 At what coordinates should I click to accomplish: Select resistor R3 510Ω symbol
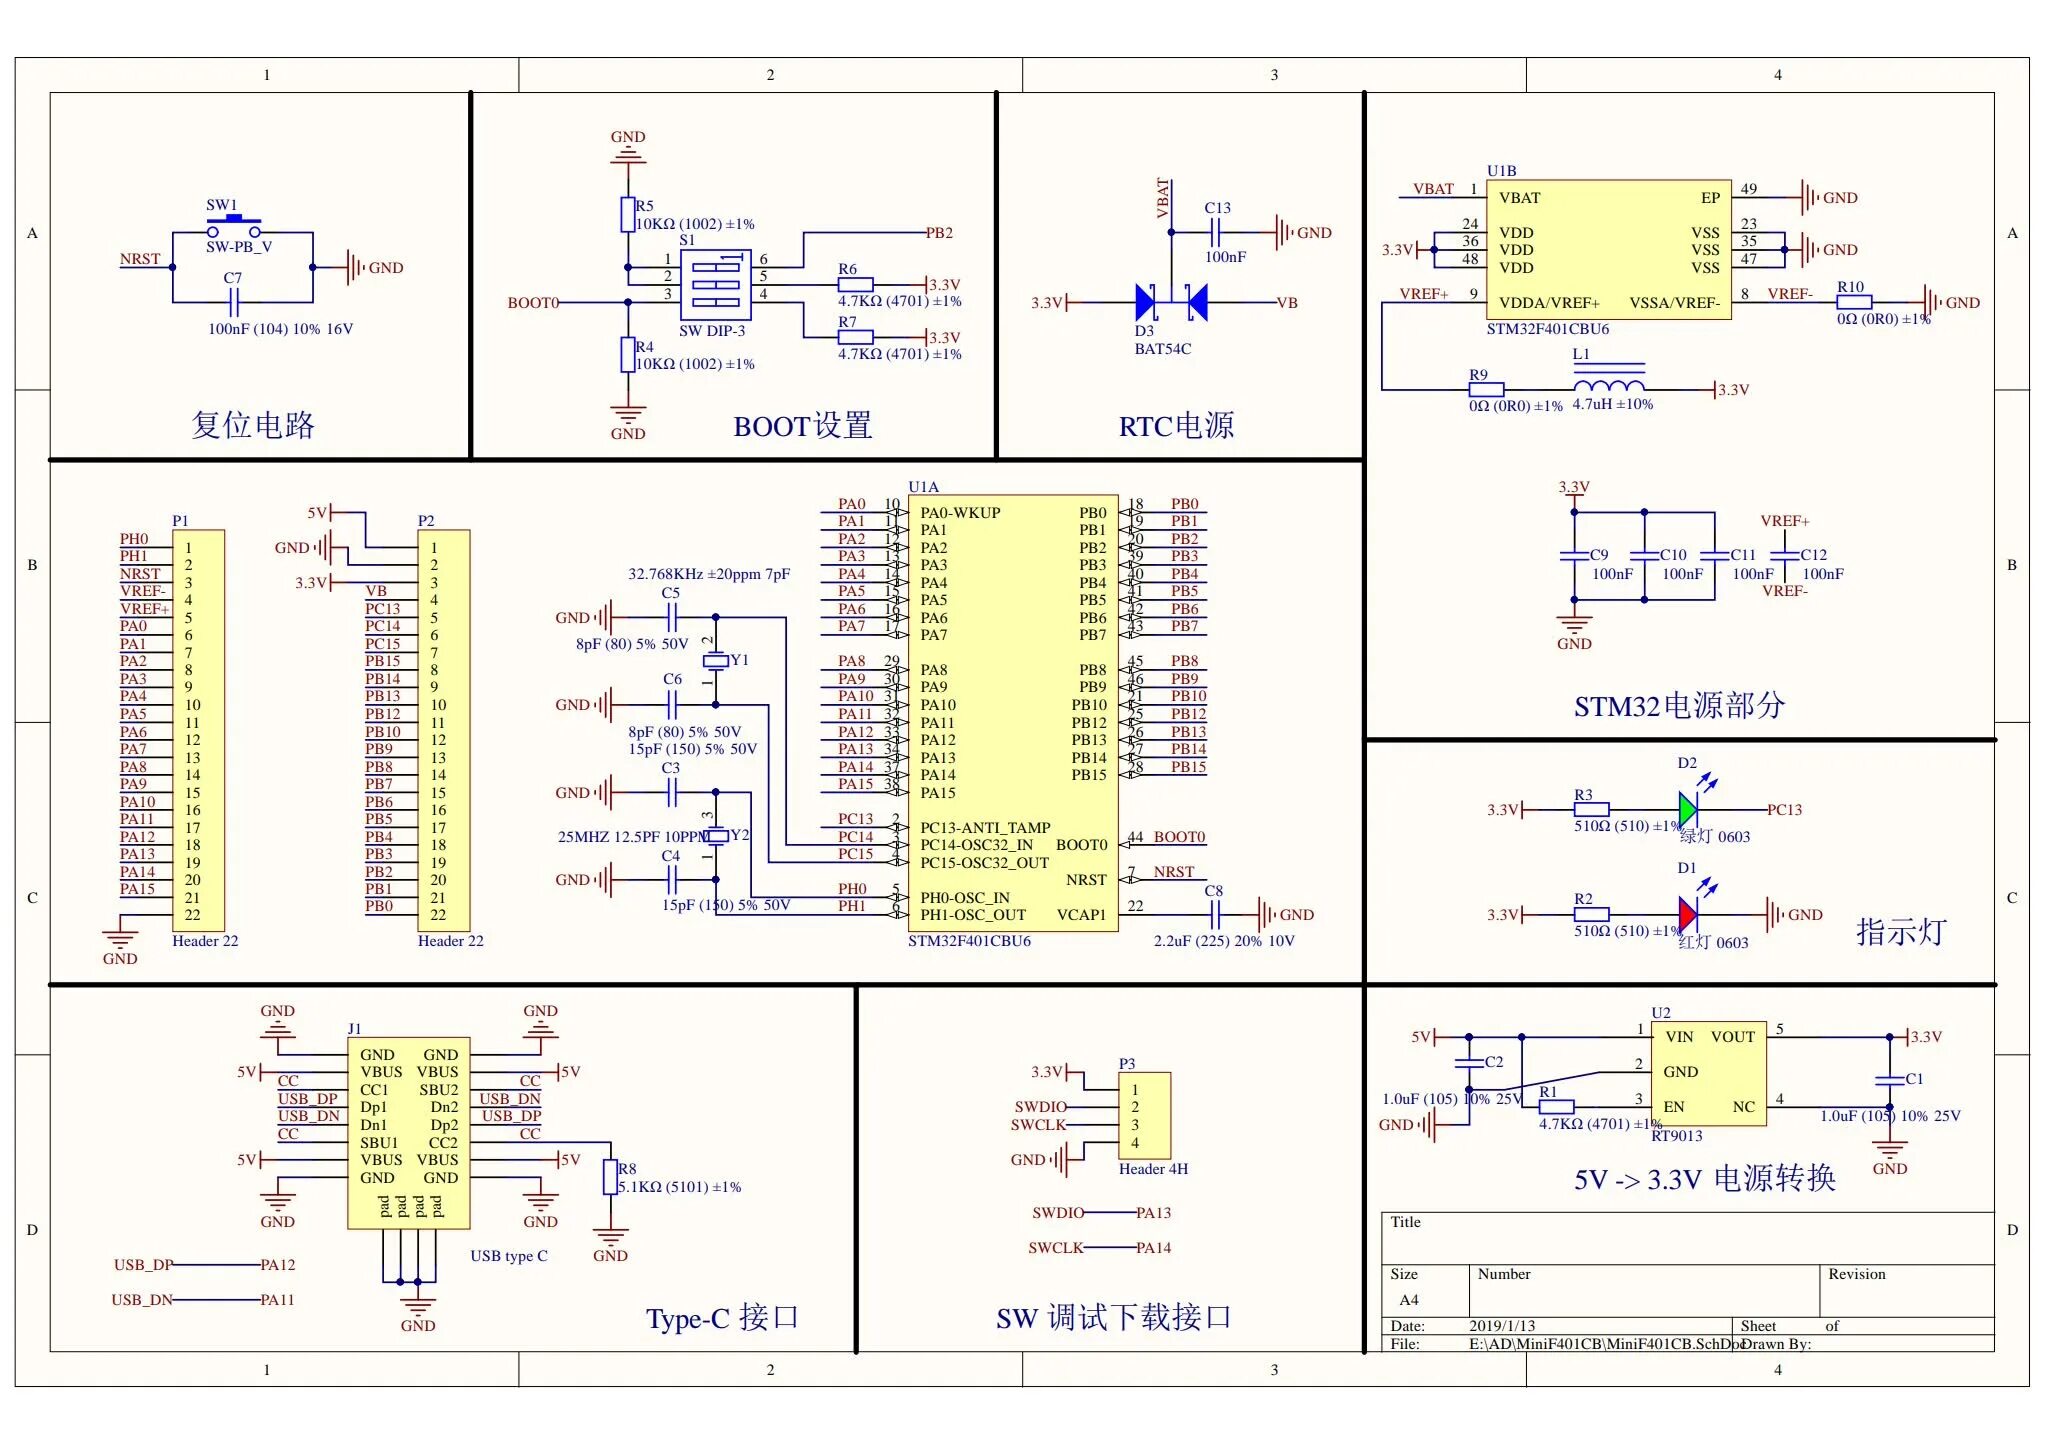(1591, 809)
